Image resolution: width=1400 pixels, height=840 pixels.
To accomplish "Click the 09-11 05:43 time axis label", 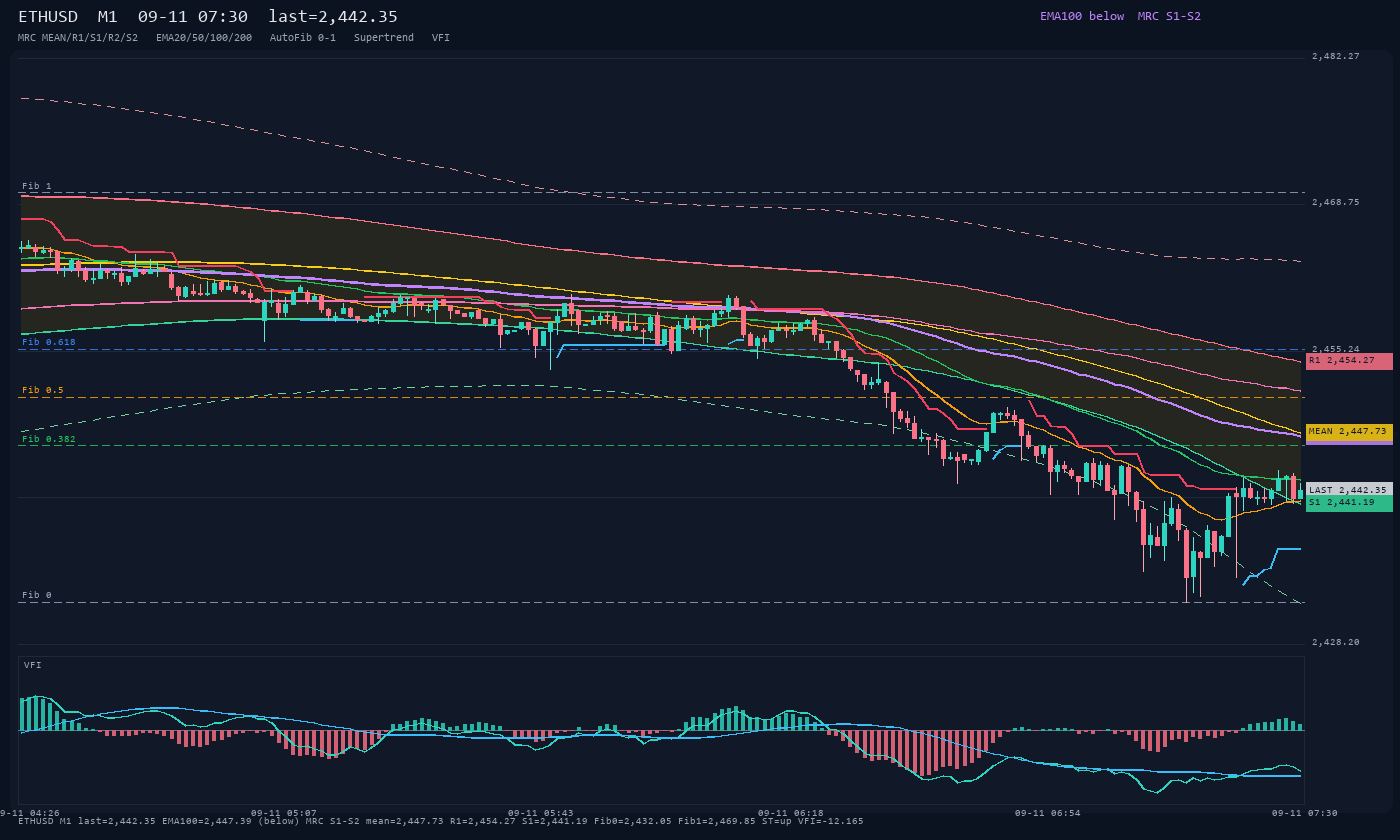I will pyautogui.click(x=541, y=813).
